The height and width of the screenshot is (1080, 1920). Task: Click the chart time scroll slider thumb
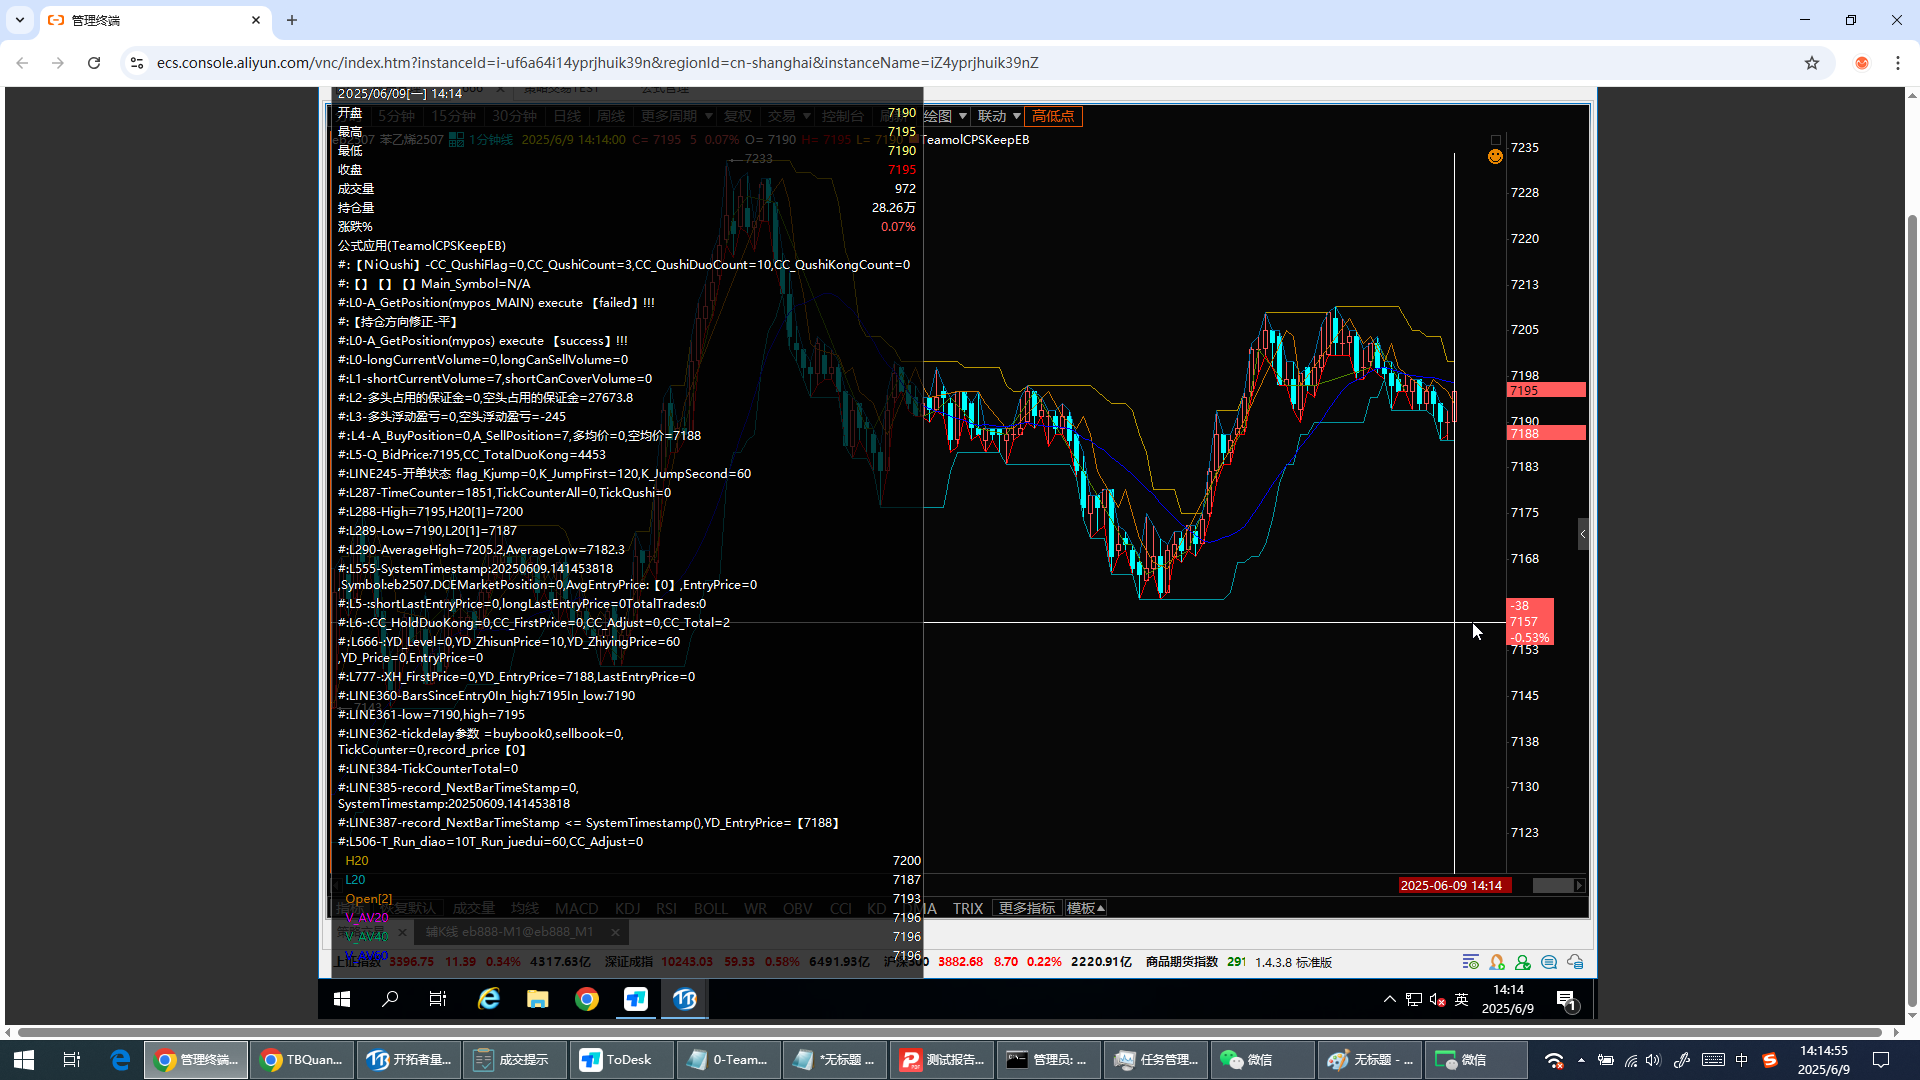(x=1552, y=885)
